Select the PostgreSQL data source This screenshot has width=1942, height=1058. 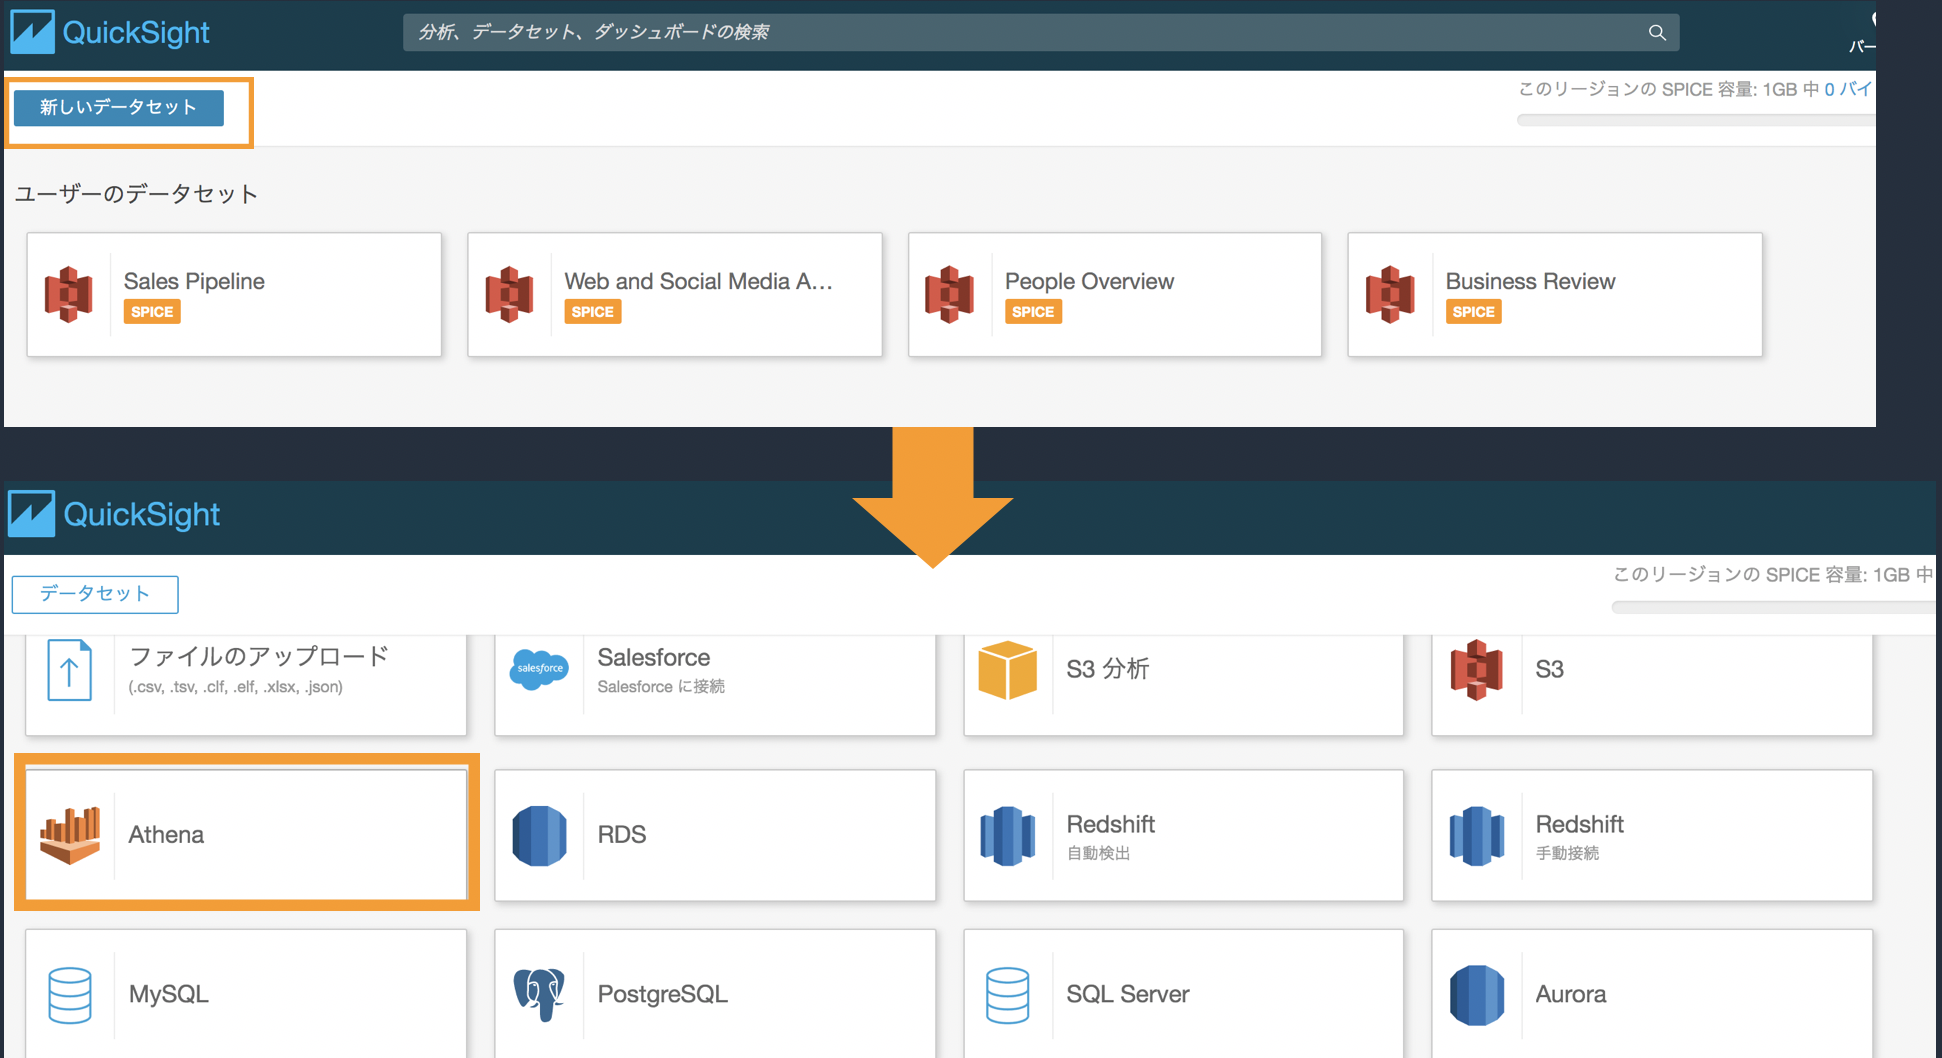pyautogui.click(x=715, y=993)
